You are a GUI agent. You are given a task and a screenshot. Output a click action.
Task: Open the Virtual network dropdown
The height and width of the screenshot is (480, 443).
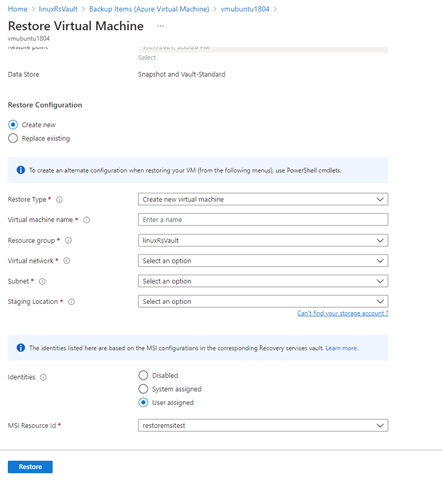tap(263, 261)
